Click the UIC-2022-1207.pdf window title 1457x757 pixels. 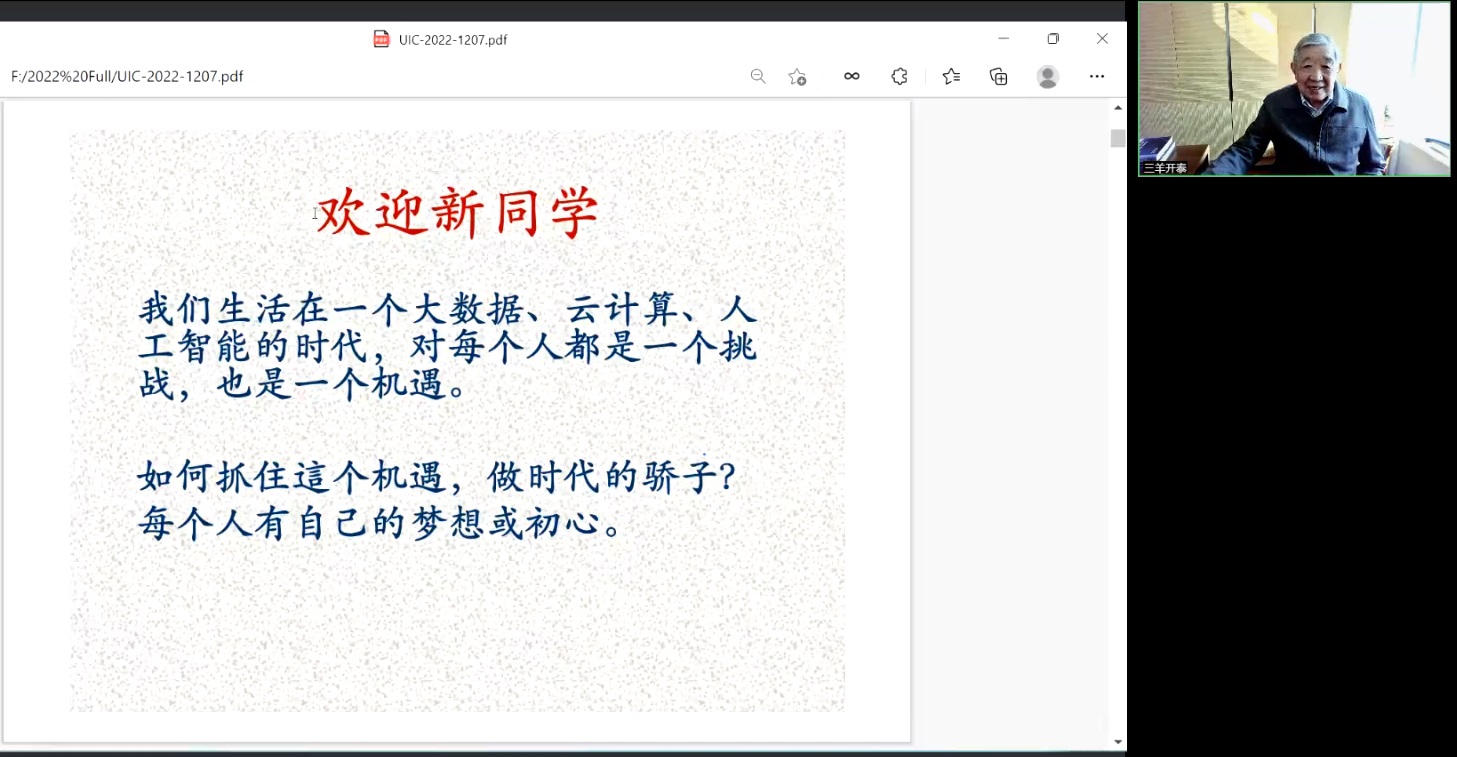pyautogui.click(x=453, y=40)
